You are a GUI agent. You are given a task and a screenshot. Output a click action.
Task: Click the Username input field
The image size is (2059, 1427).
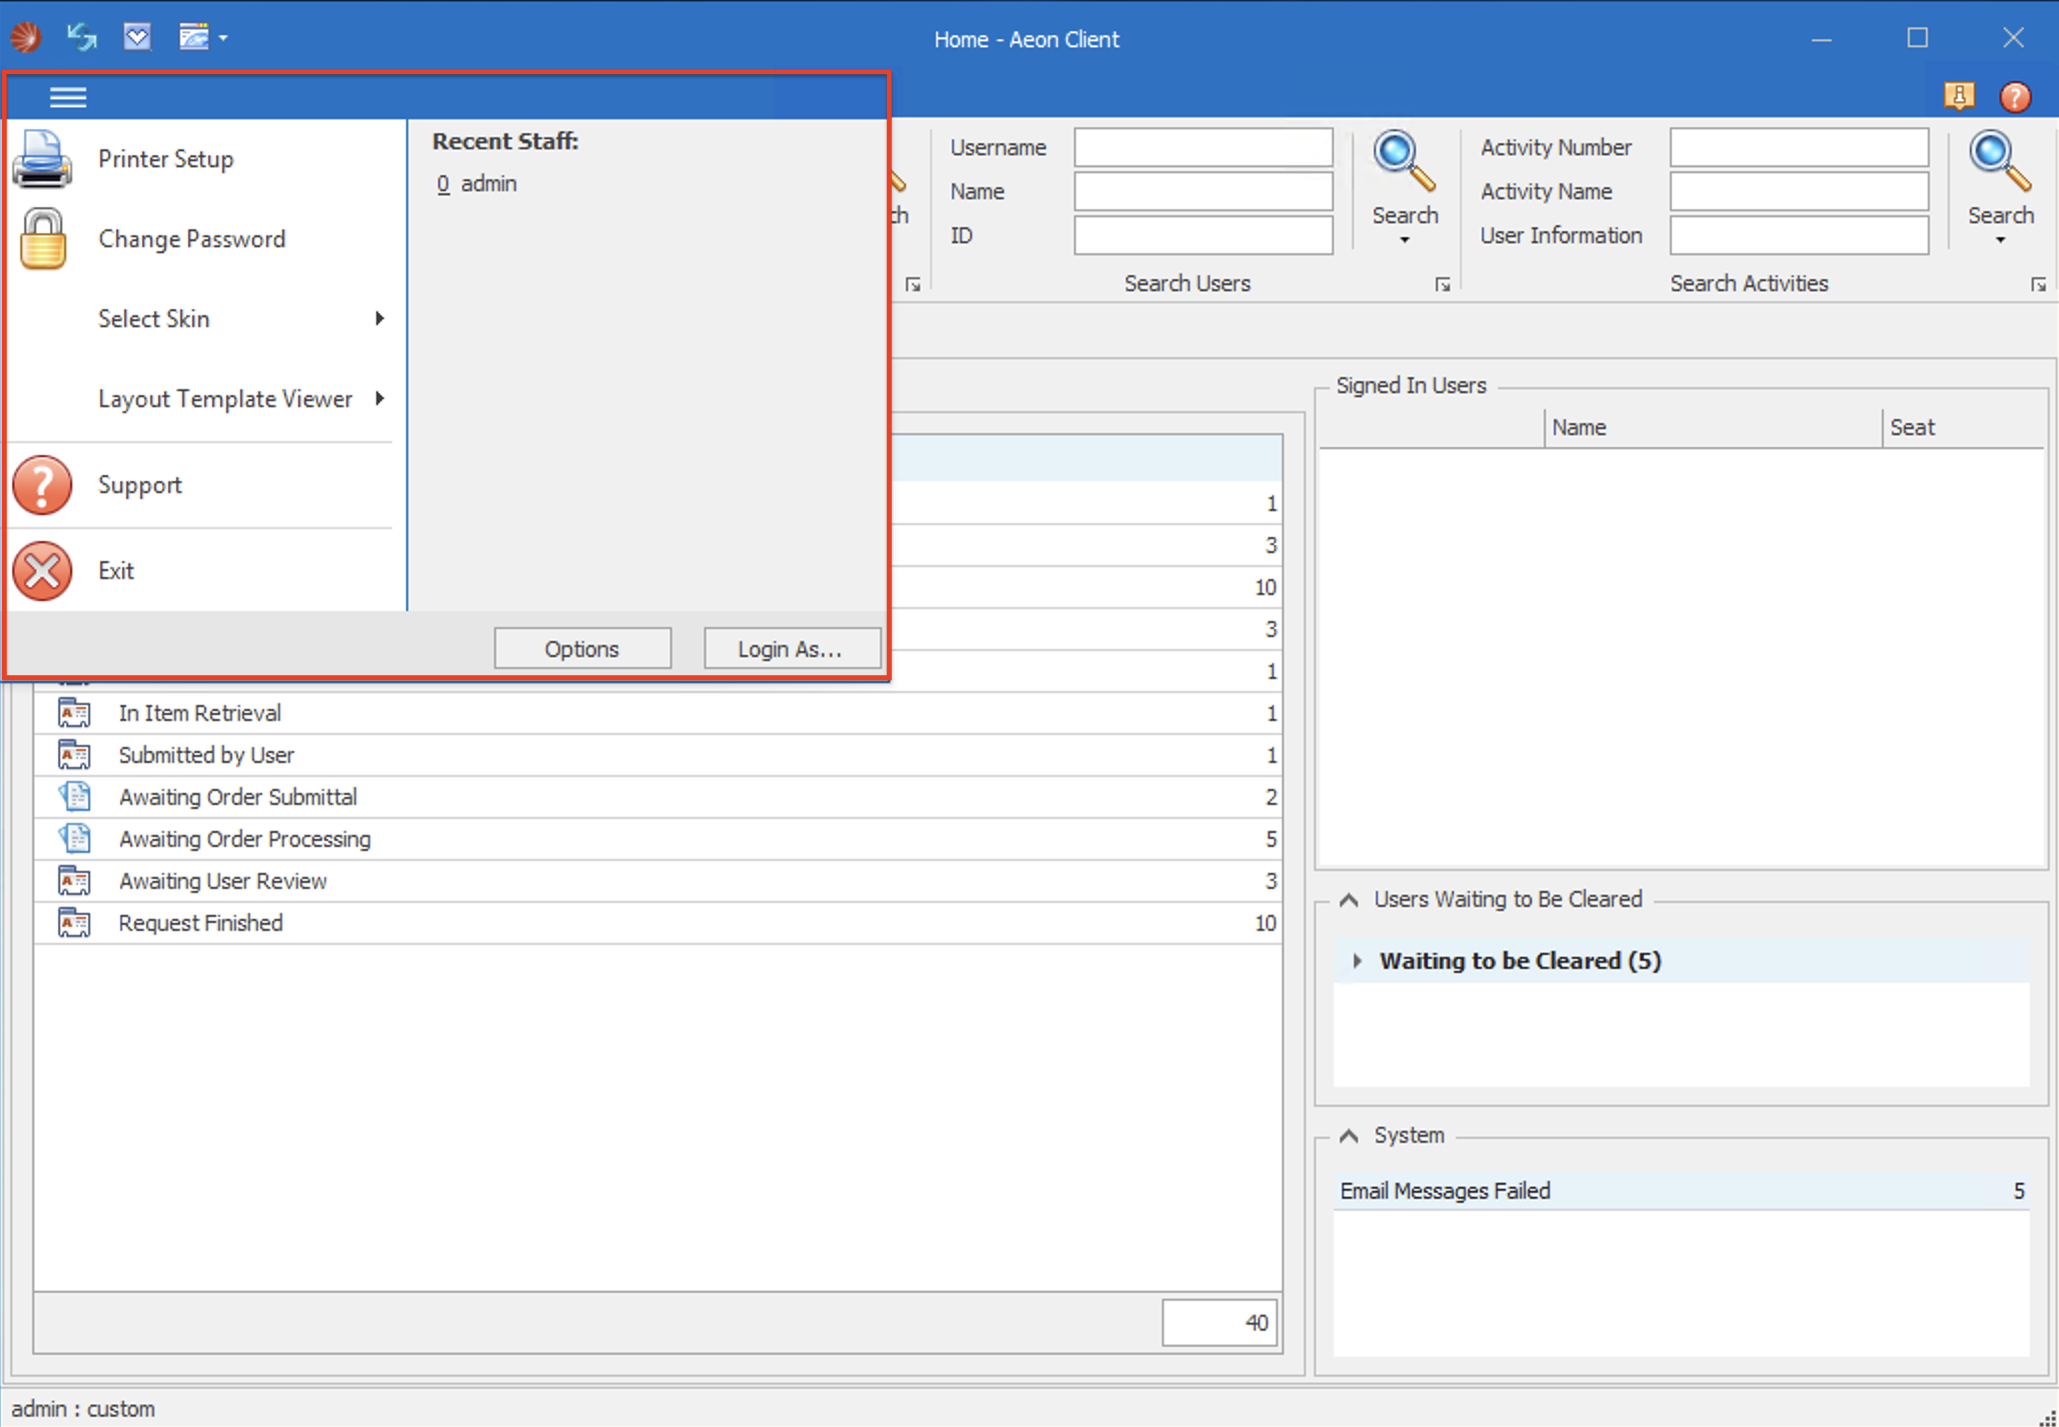(1203, 148)
